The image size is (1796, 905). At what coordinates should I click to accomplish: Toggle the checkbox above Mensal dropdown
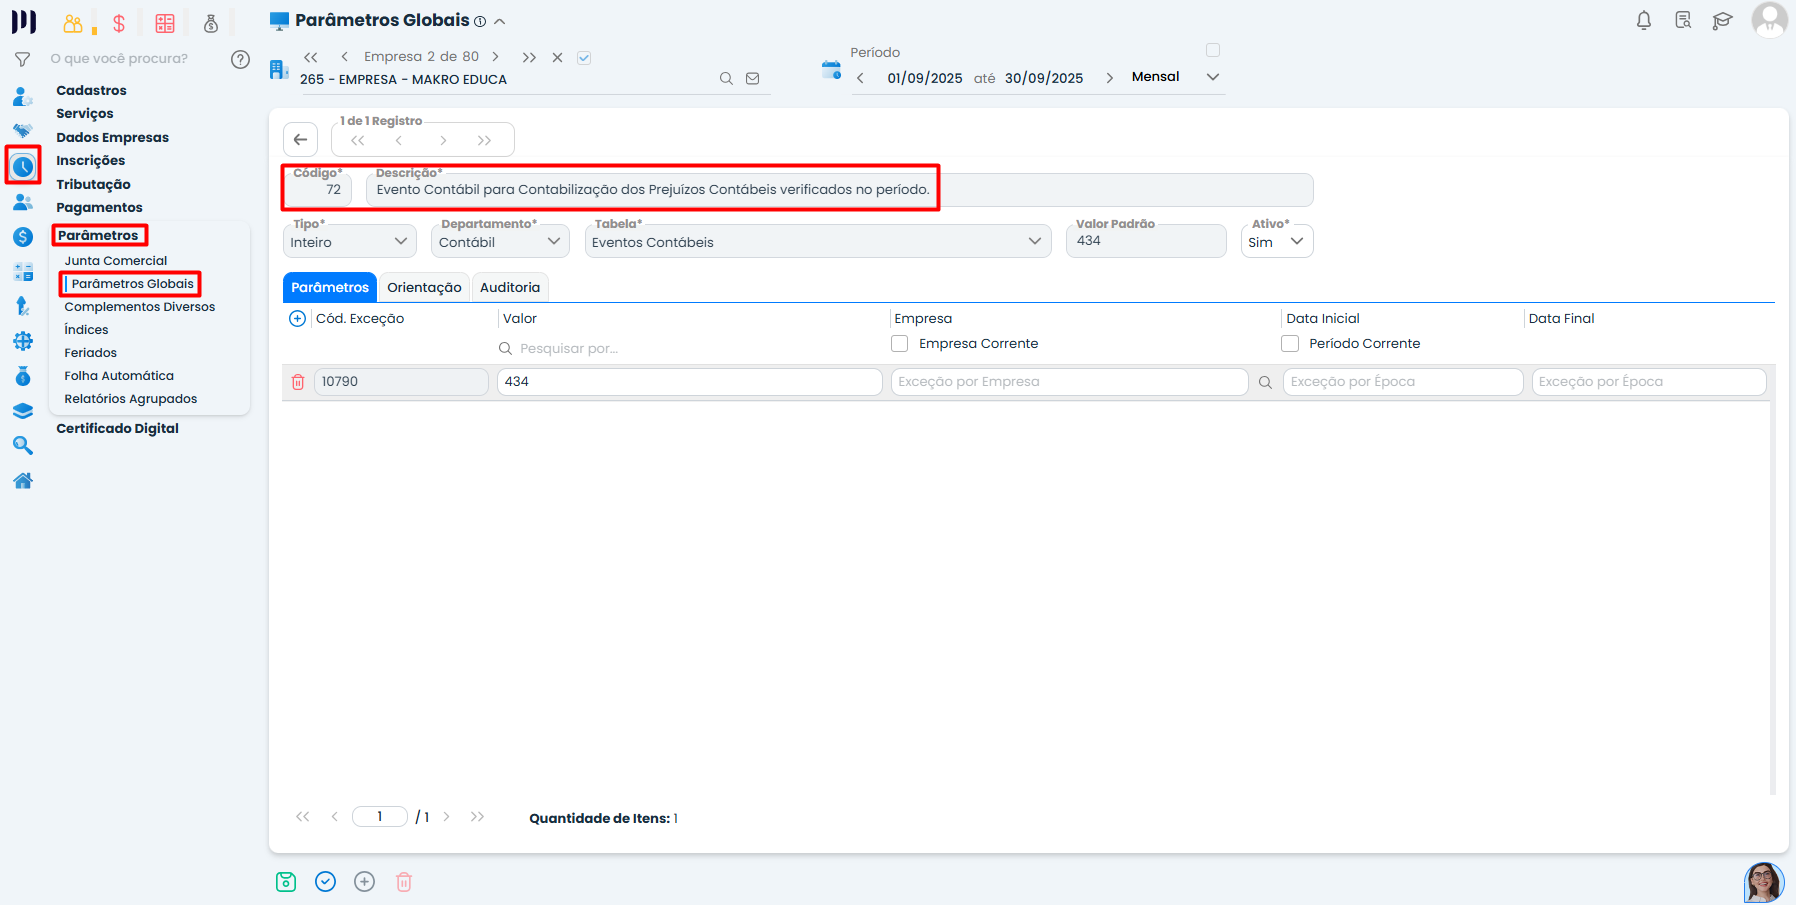click(x=1213, y=50)
